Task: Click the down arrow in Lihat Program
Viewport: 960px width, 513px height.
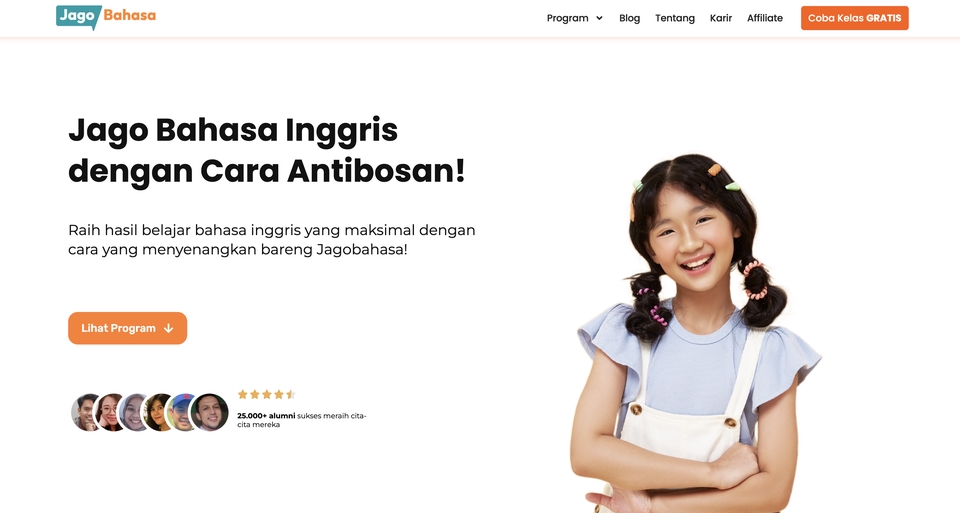Action: (x=168, y=329)
